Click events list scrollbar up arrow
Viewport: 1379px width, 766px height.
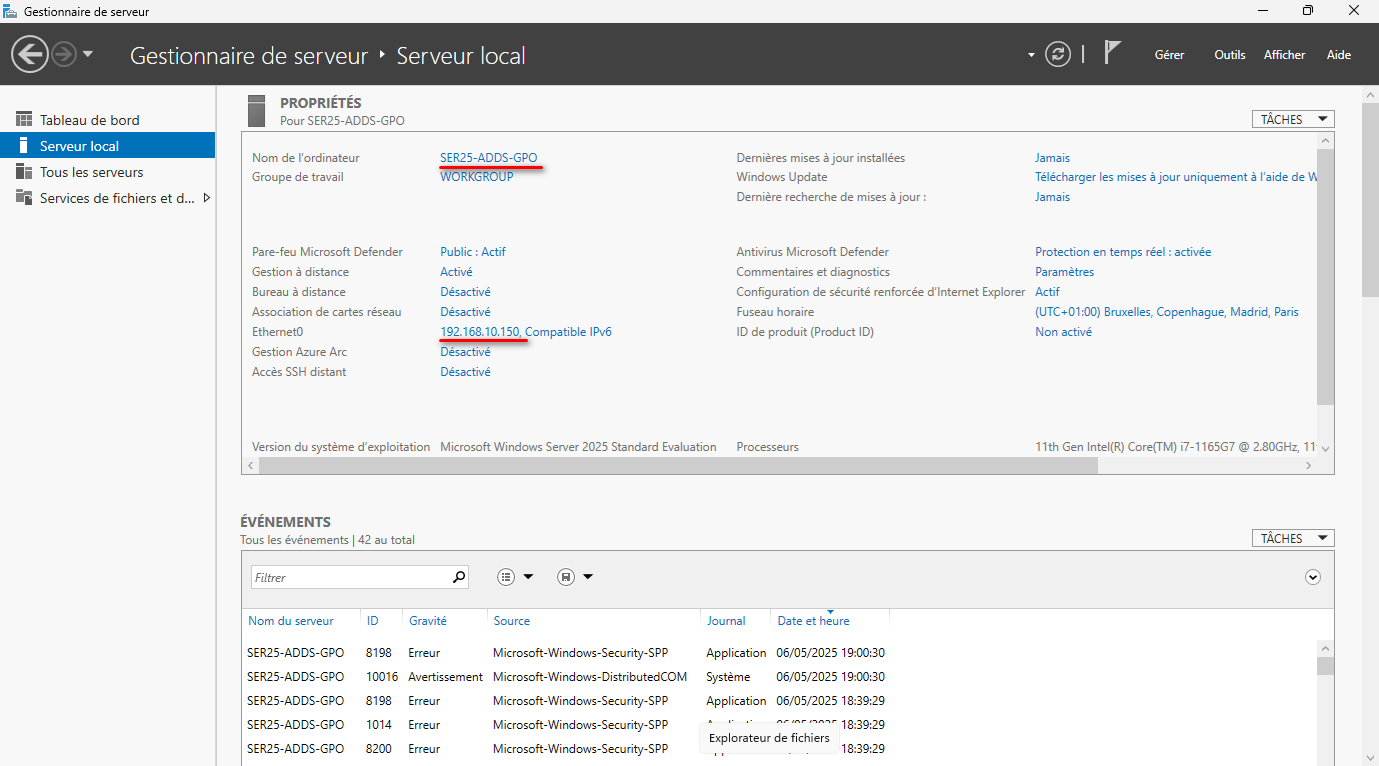click(x=1325, y=648)
